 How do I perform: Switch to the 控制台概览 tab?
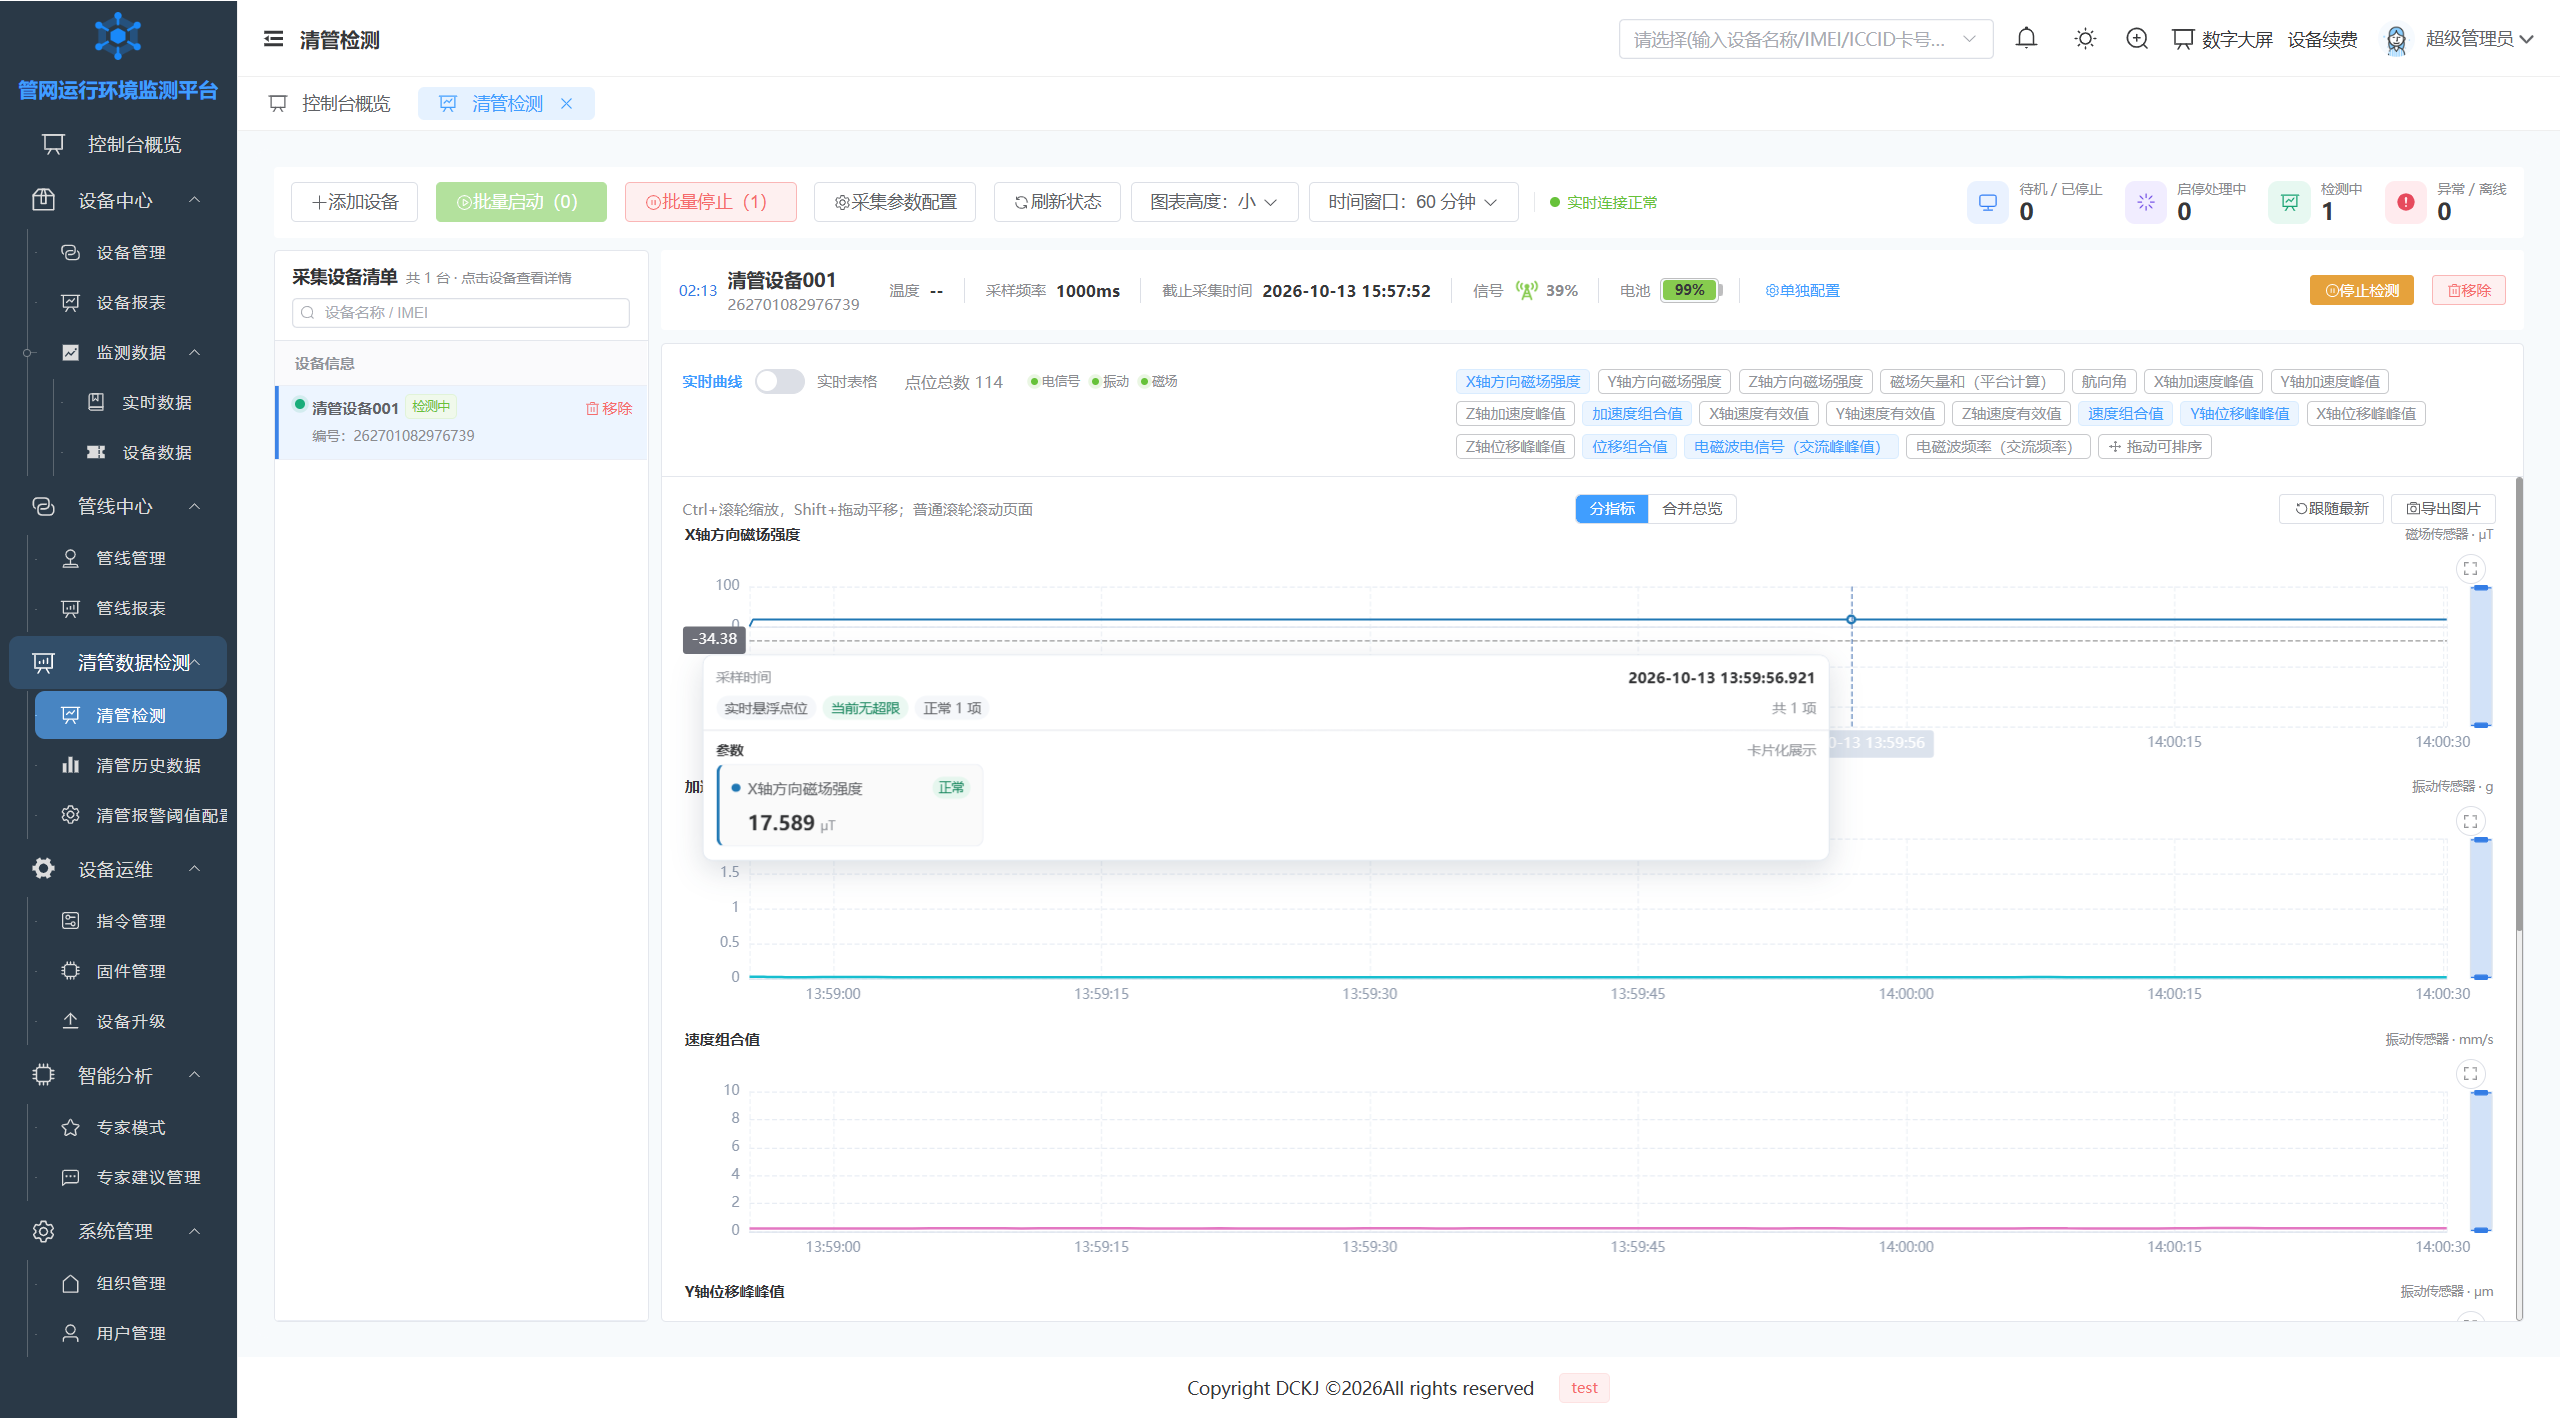(x=331, y=103)
